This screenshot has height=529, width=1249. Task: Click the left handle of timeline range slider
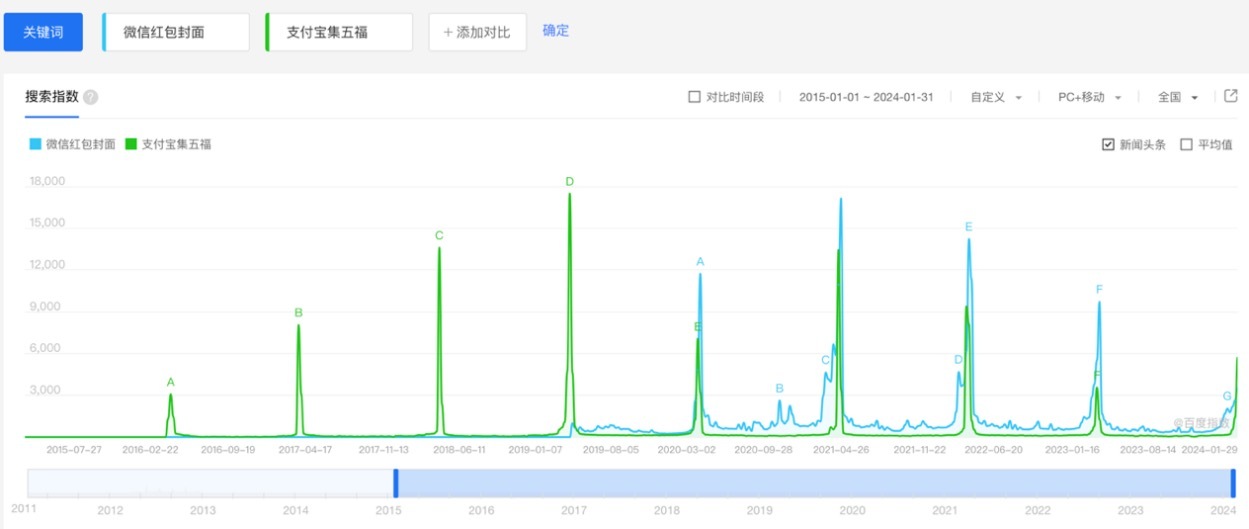[x=395, y=483]
